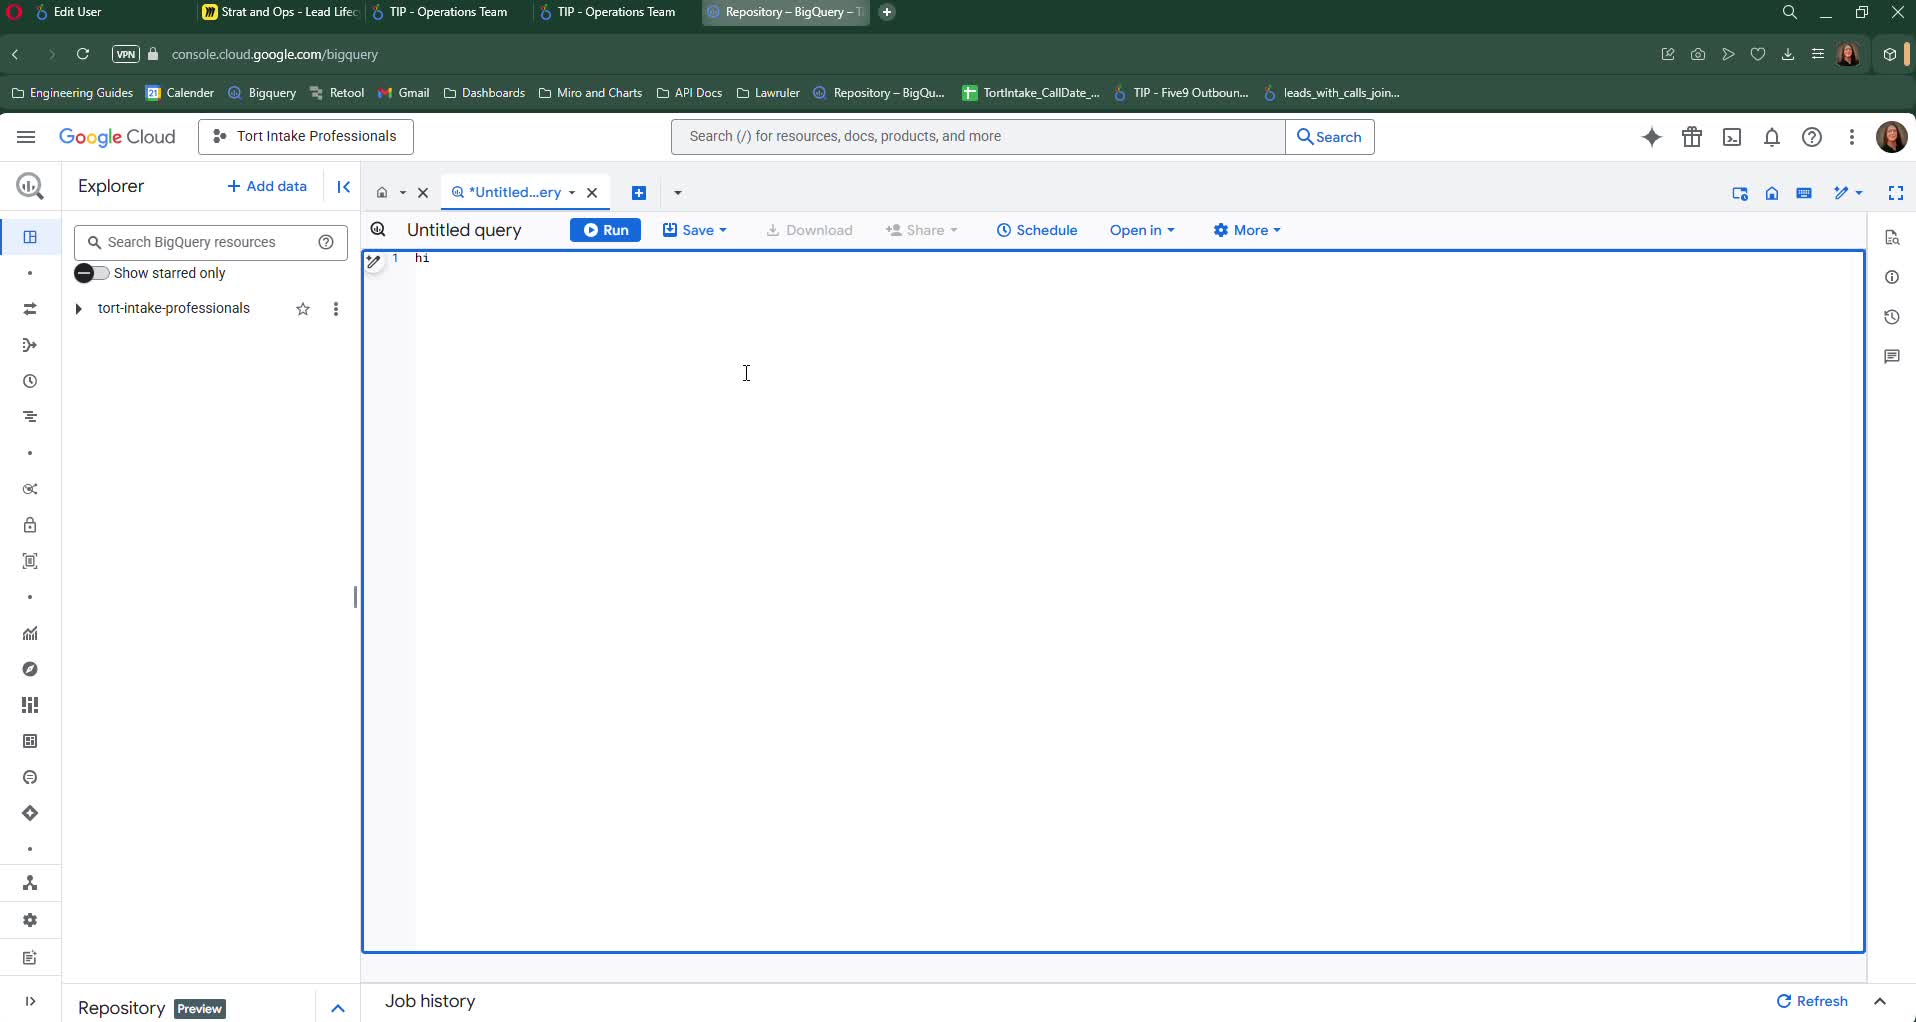Screen dimensions: 1916x1022
Task: Open the notifications bell
Action: coord(1772,137)
